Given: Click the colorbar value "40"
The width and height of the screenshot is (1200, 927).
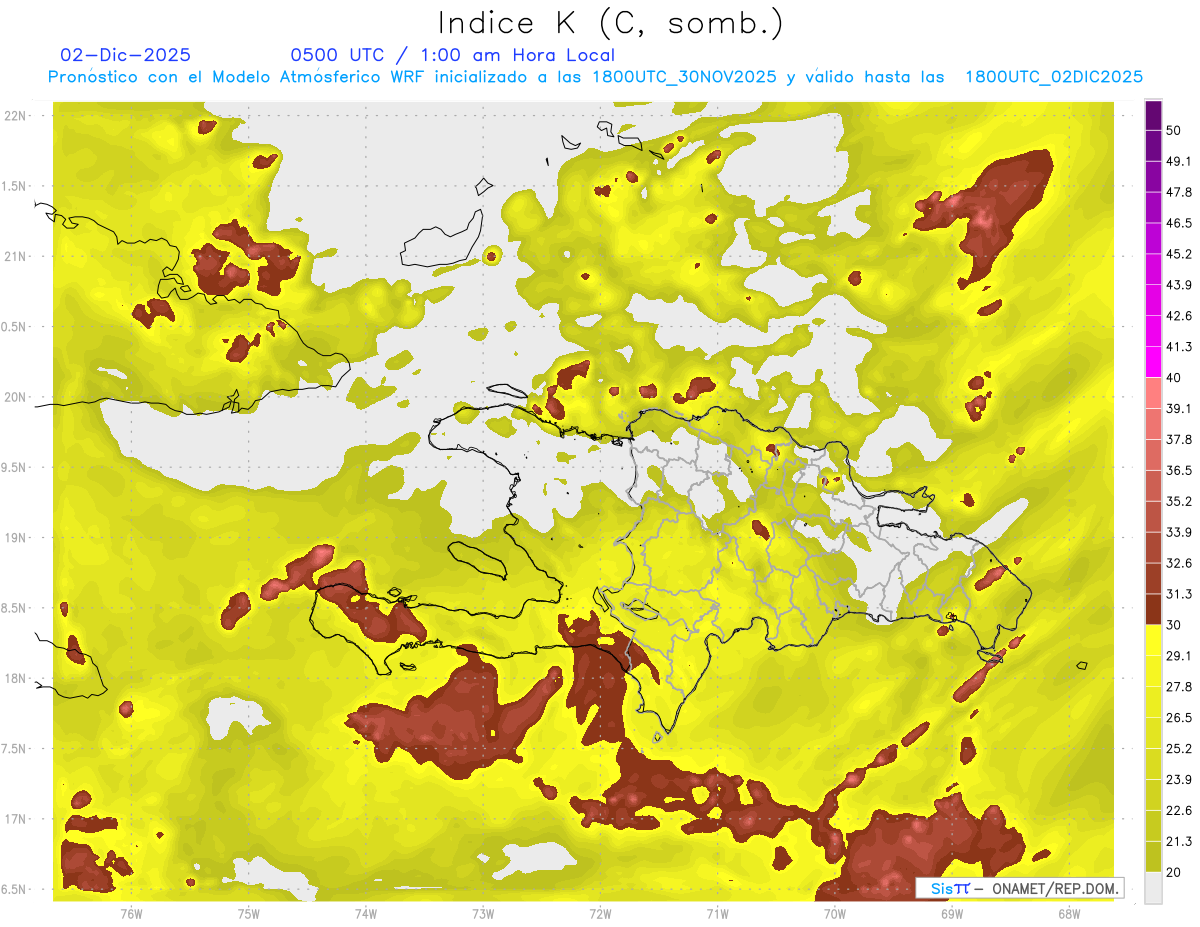Looking at the screenshot, I should coord(1175,378).
